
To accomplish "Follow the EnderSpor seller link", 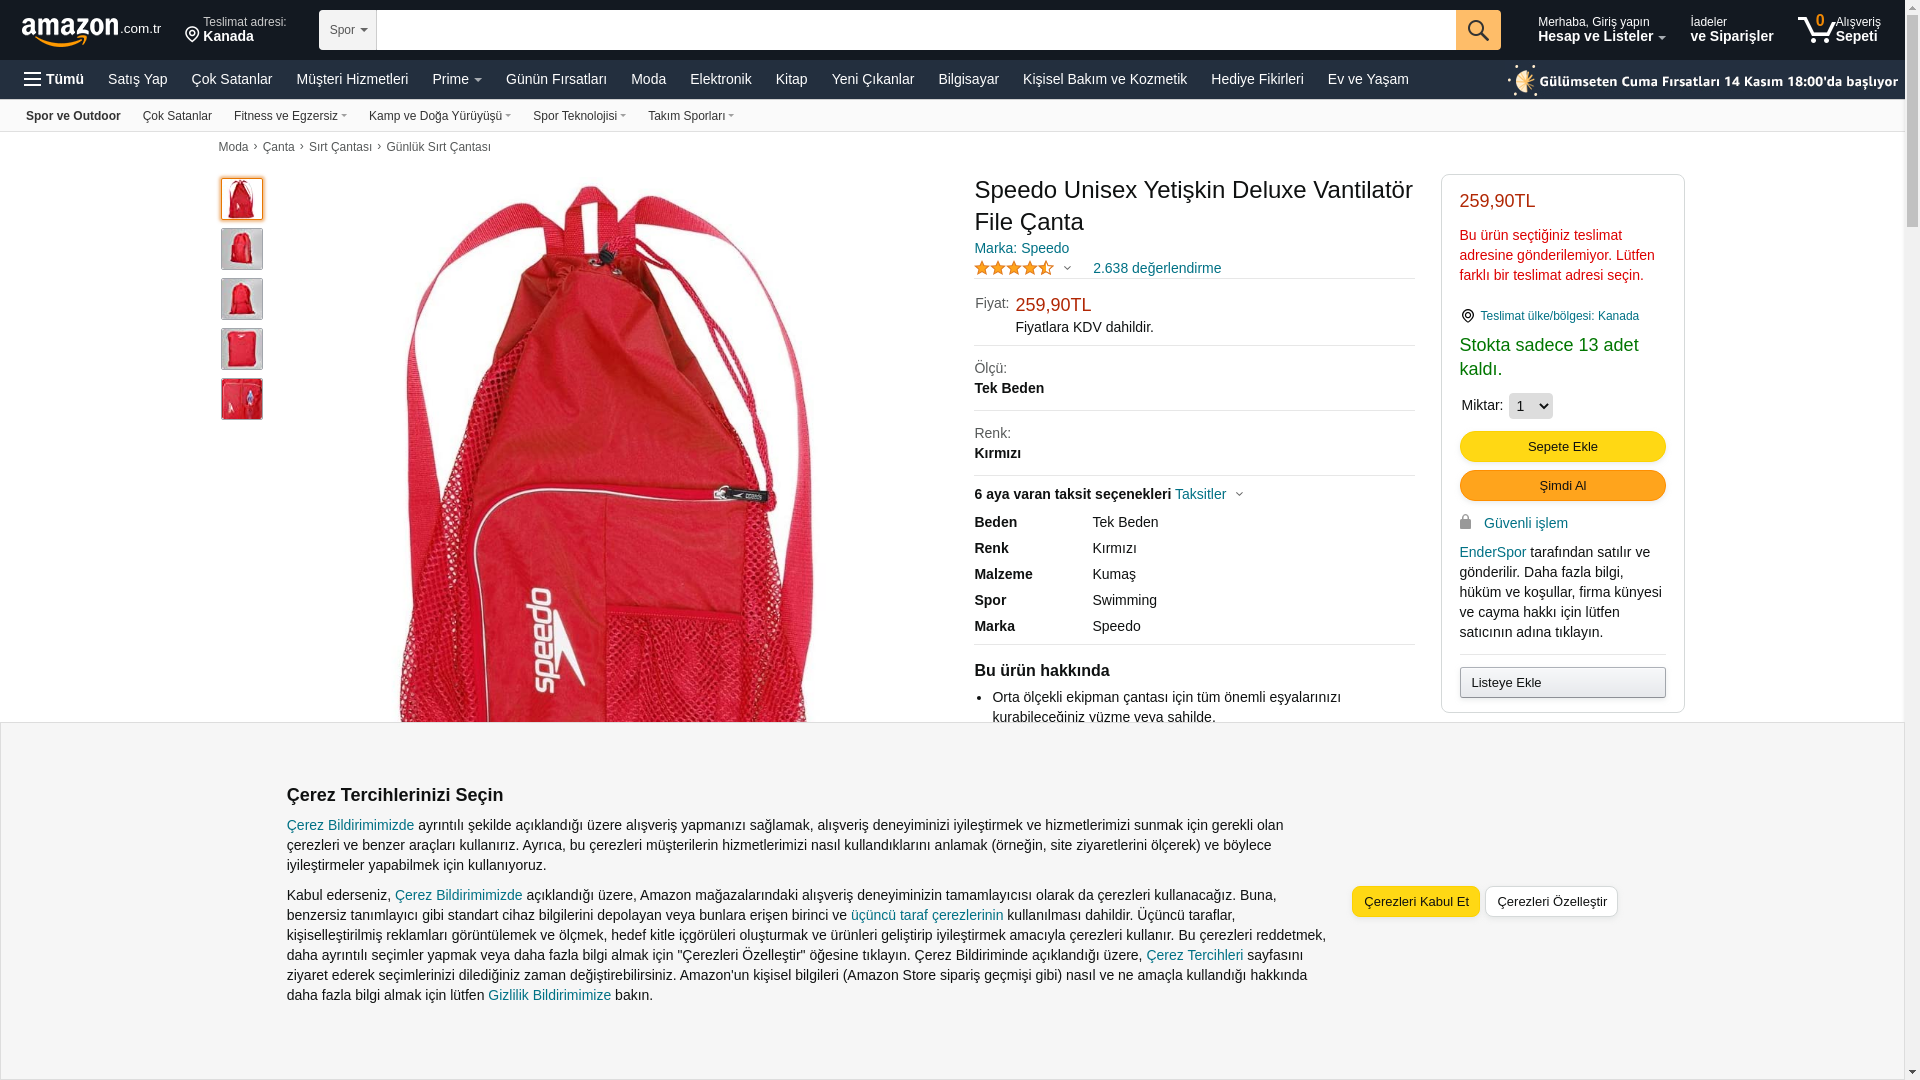I will [x=1492, y=552].
